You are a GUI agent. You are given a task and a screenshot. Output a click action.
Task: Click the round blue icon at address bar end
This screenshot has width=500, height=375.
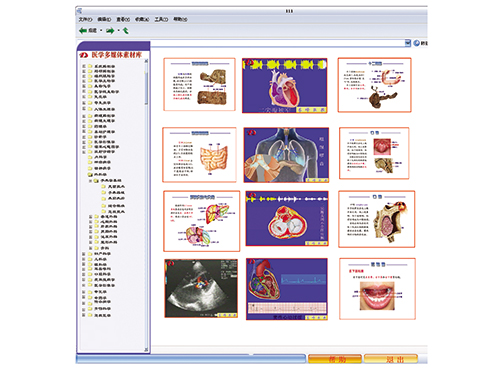tap(416, 43)
